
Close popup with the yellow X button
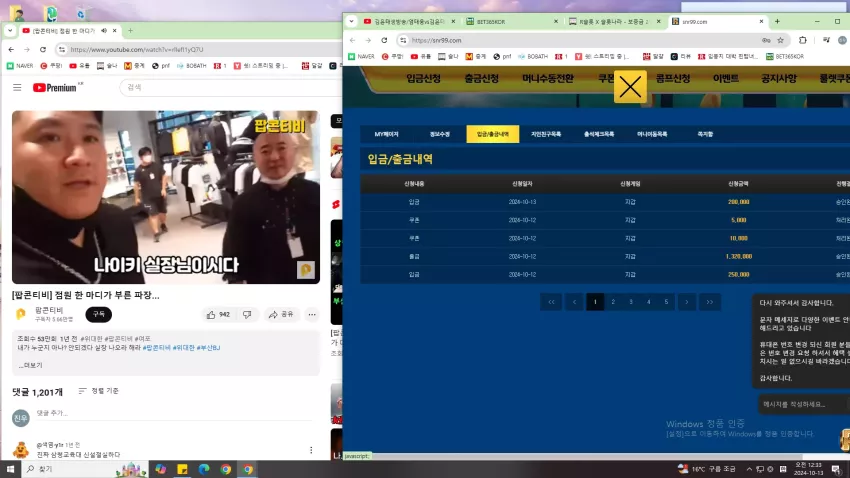point(630,87)
